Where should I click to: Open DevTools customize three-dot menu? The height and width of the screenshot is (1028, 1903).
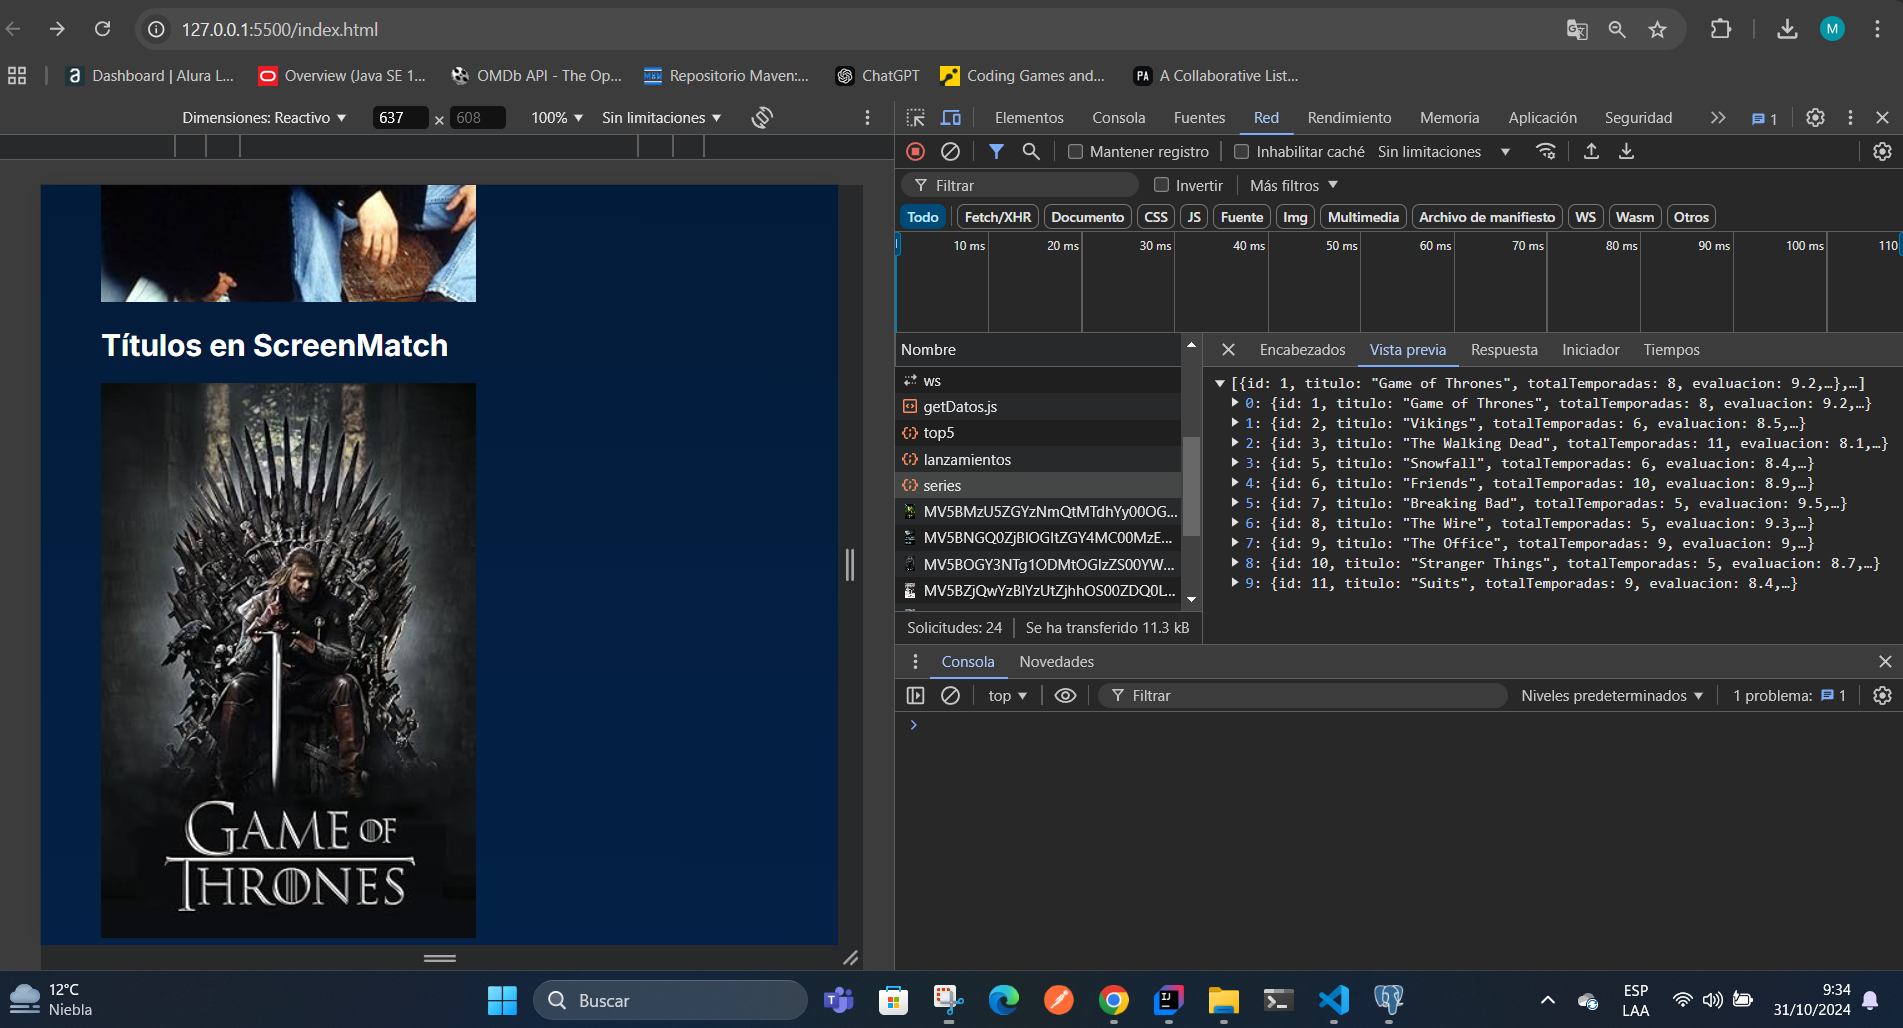pos(1850,117)
